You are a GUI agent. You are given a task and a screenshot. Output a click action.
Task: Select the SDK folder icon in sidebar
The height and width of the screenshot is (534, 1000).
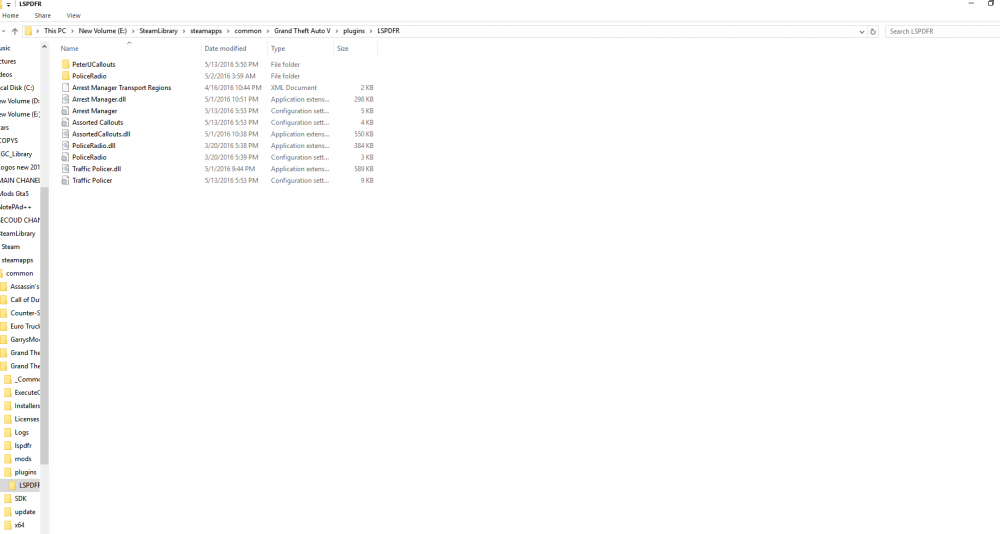click(x=8, y=498)
